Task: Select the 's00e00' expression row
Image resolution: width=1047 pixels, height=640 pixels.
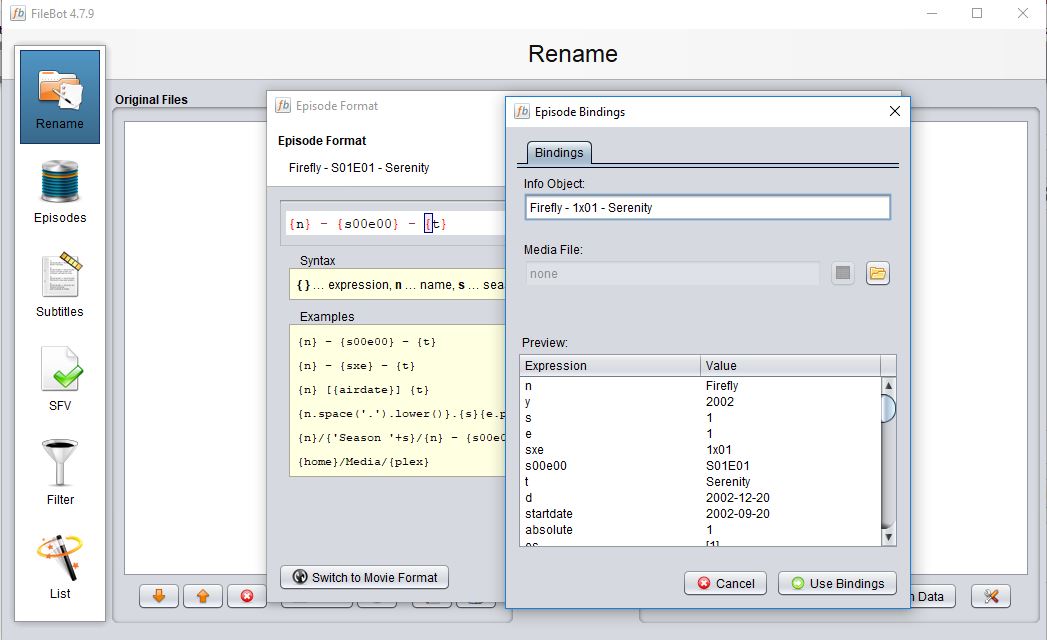Action: [700, 466]
